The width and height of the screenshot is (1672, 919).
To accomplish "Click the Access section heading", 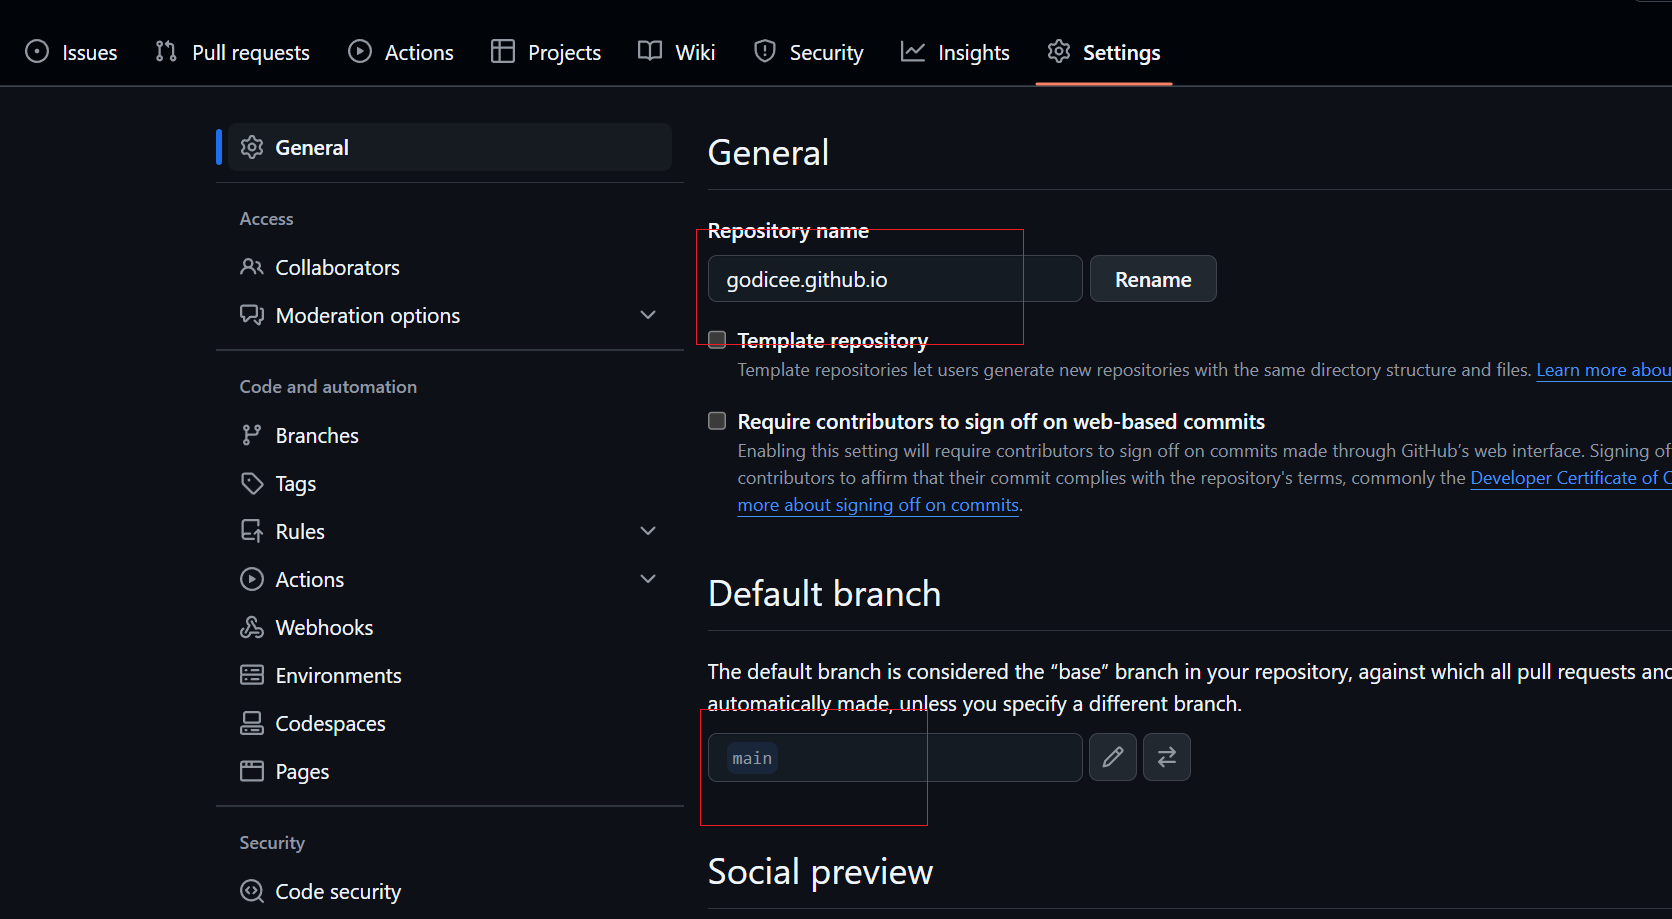I will [267, 219].
